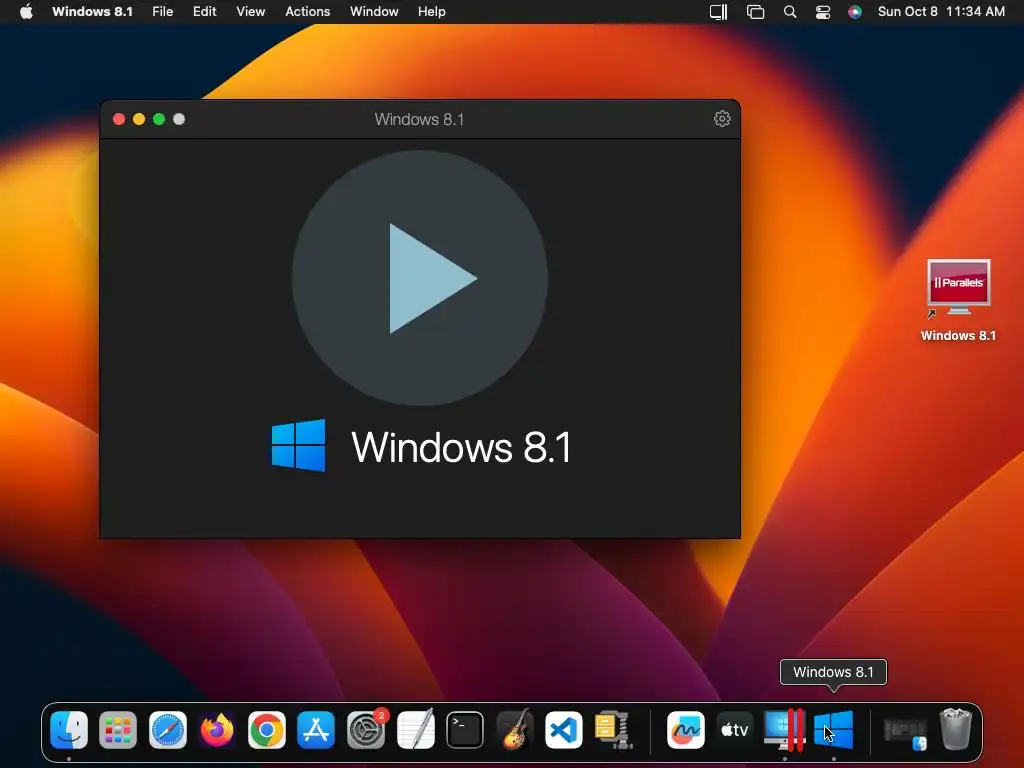Open the archive utility icon in the Dock

tap(613, 729)
